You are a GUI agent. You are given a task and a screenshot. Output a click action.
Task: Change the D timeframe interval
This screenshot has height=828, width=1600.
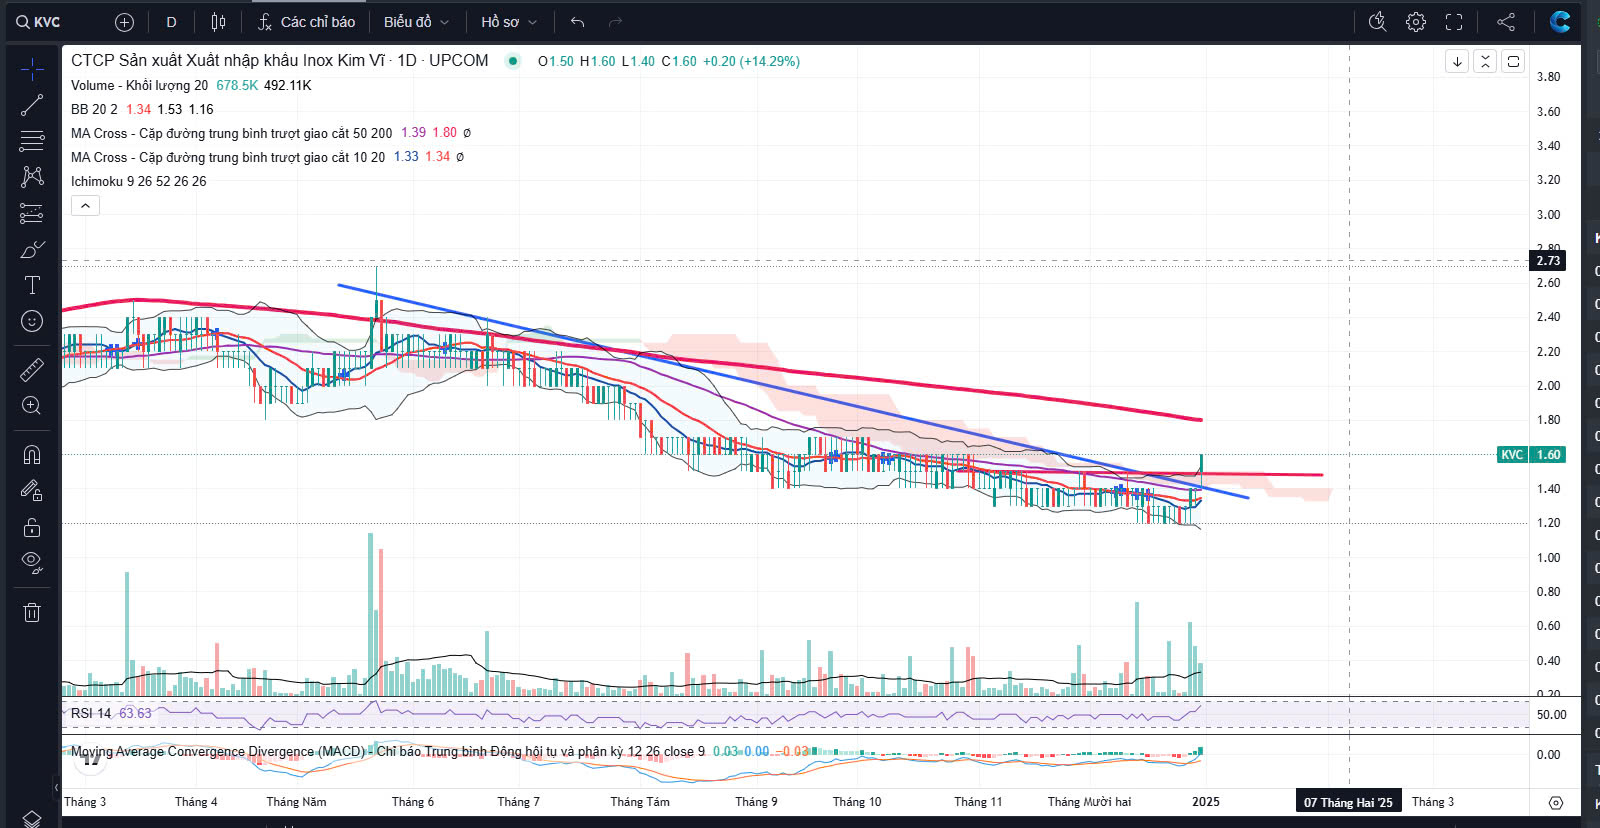pos(171,22)
